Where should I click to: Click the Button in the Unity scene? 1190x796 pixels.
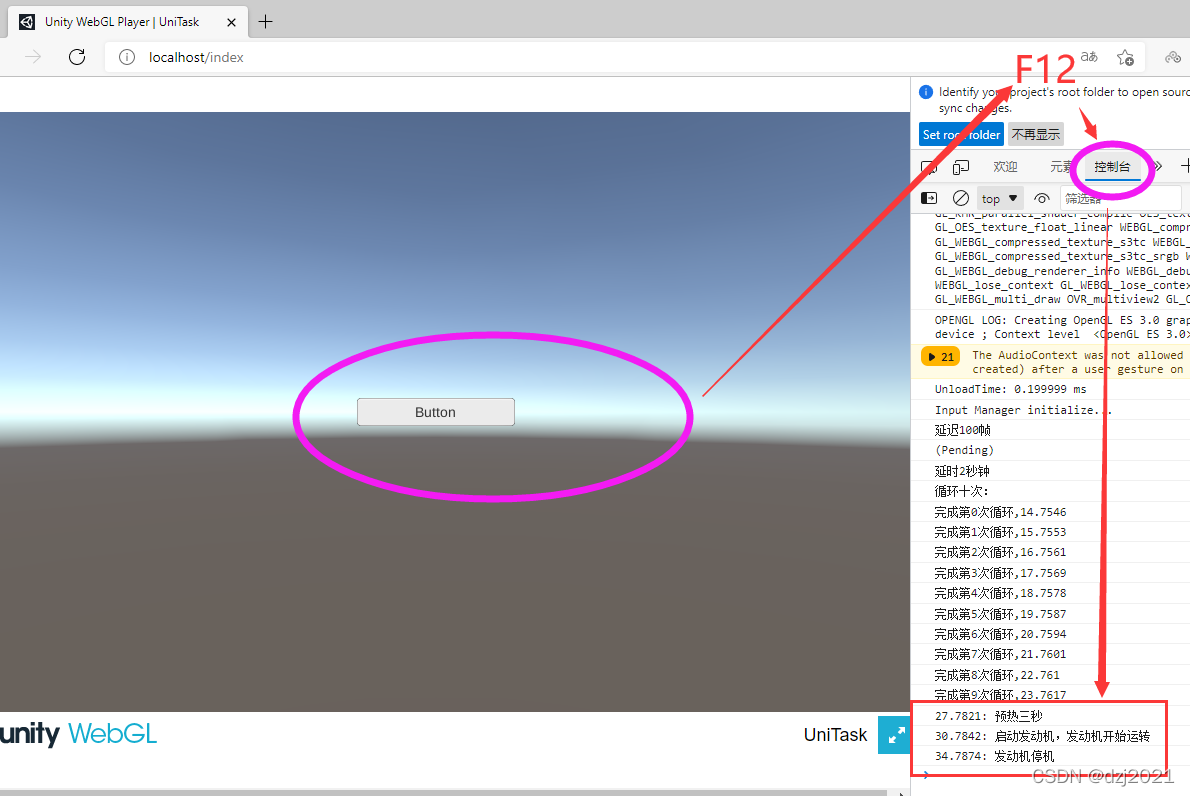[436, 412]
